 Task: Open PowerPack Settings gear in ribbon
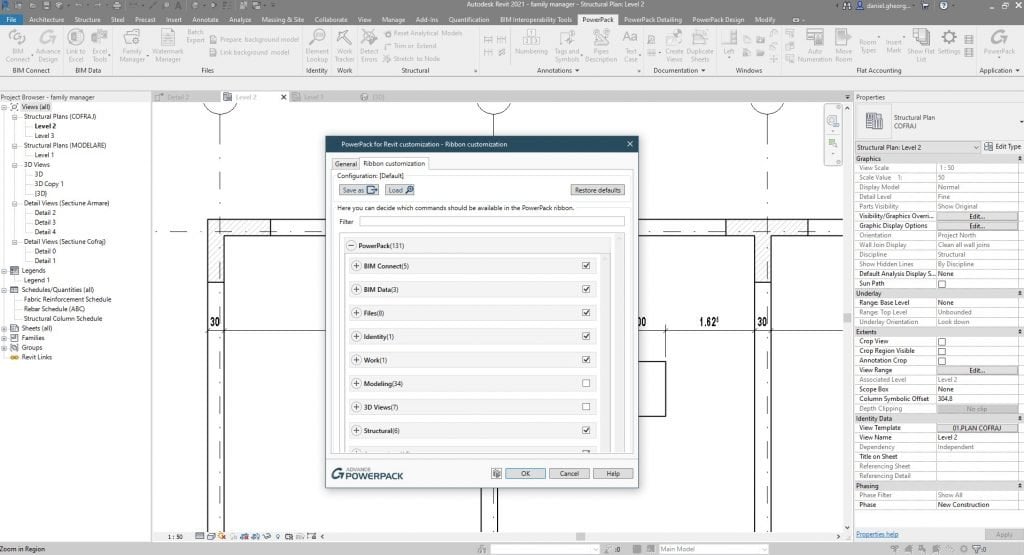click(x=949, y=42)
